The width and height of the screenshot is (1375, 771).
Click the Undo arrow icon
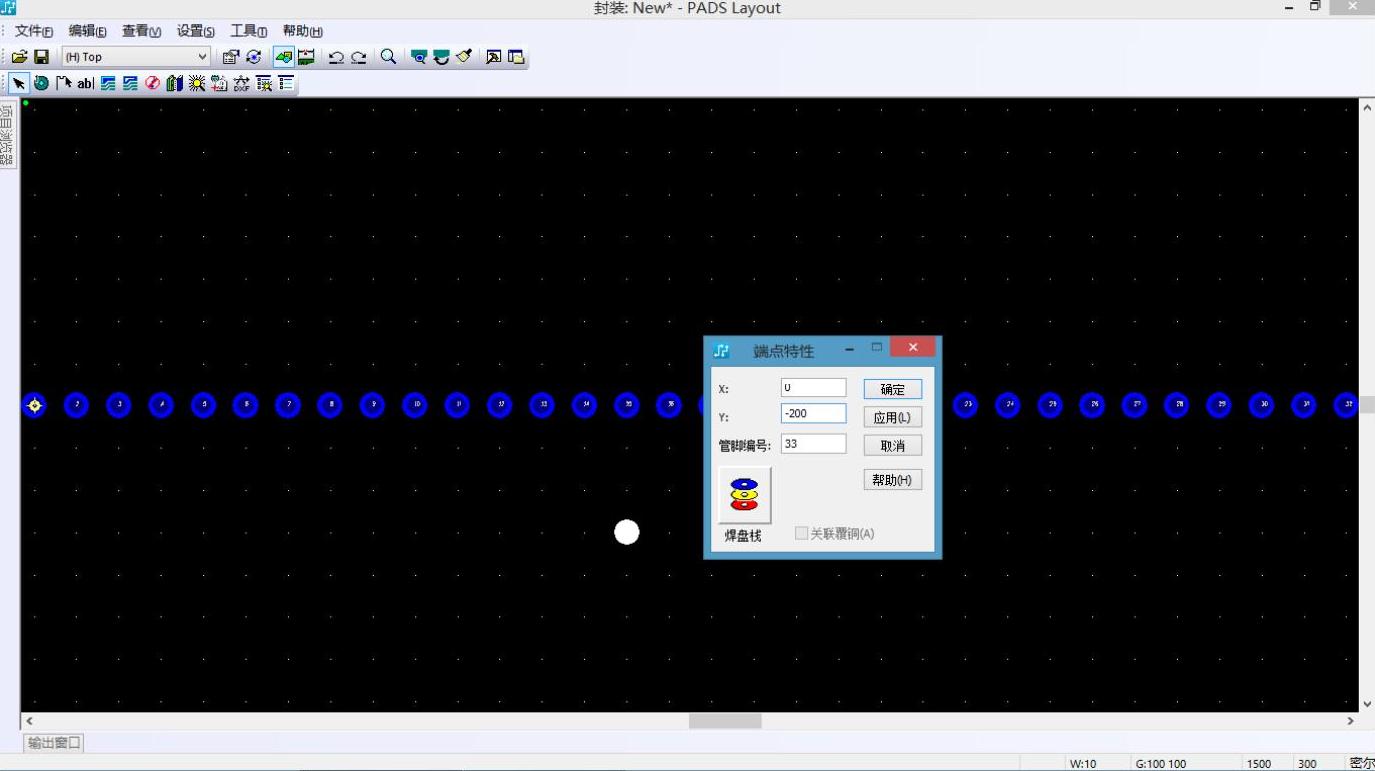click(x=336, y=57)
